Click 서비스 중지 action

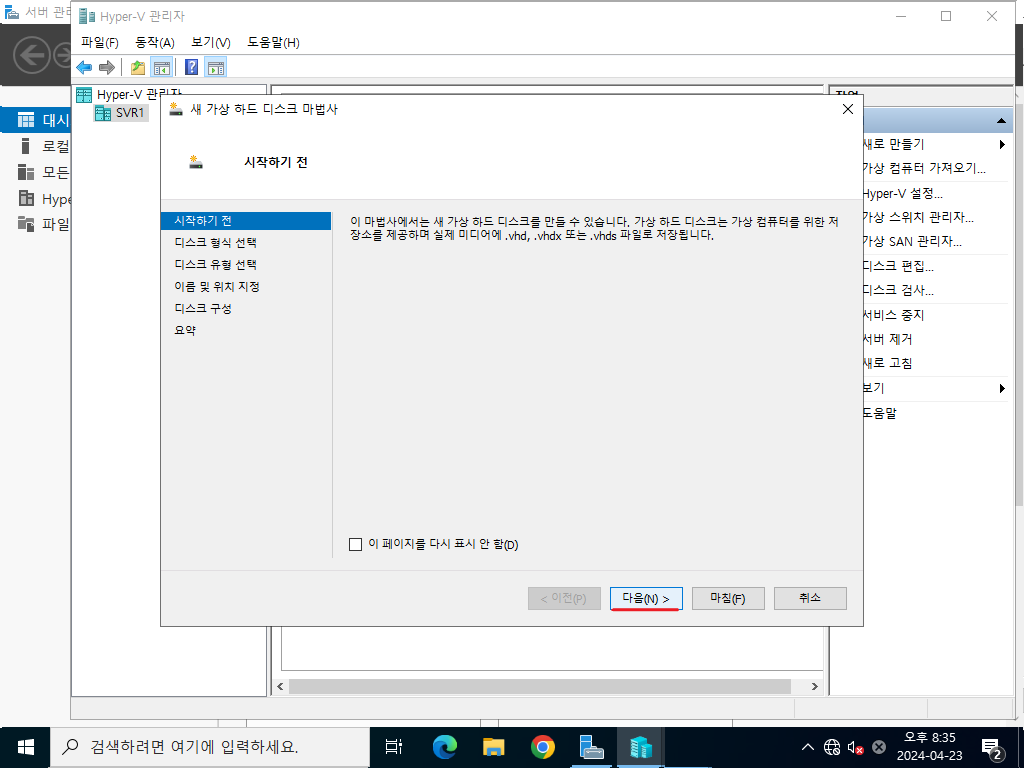(x=893, y=315)
